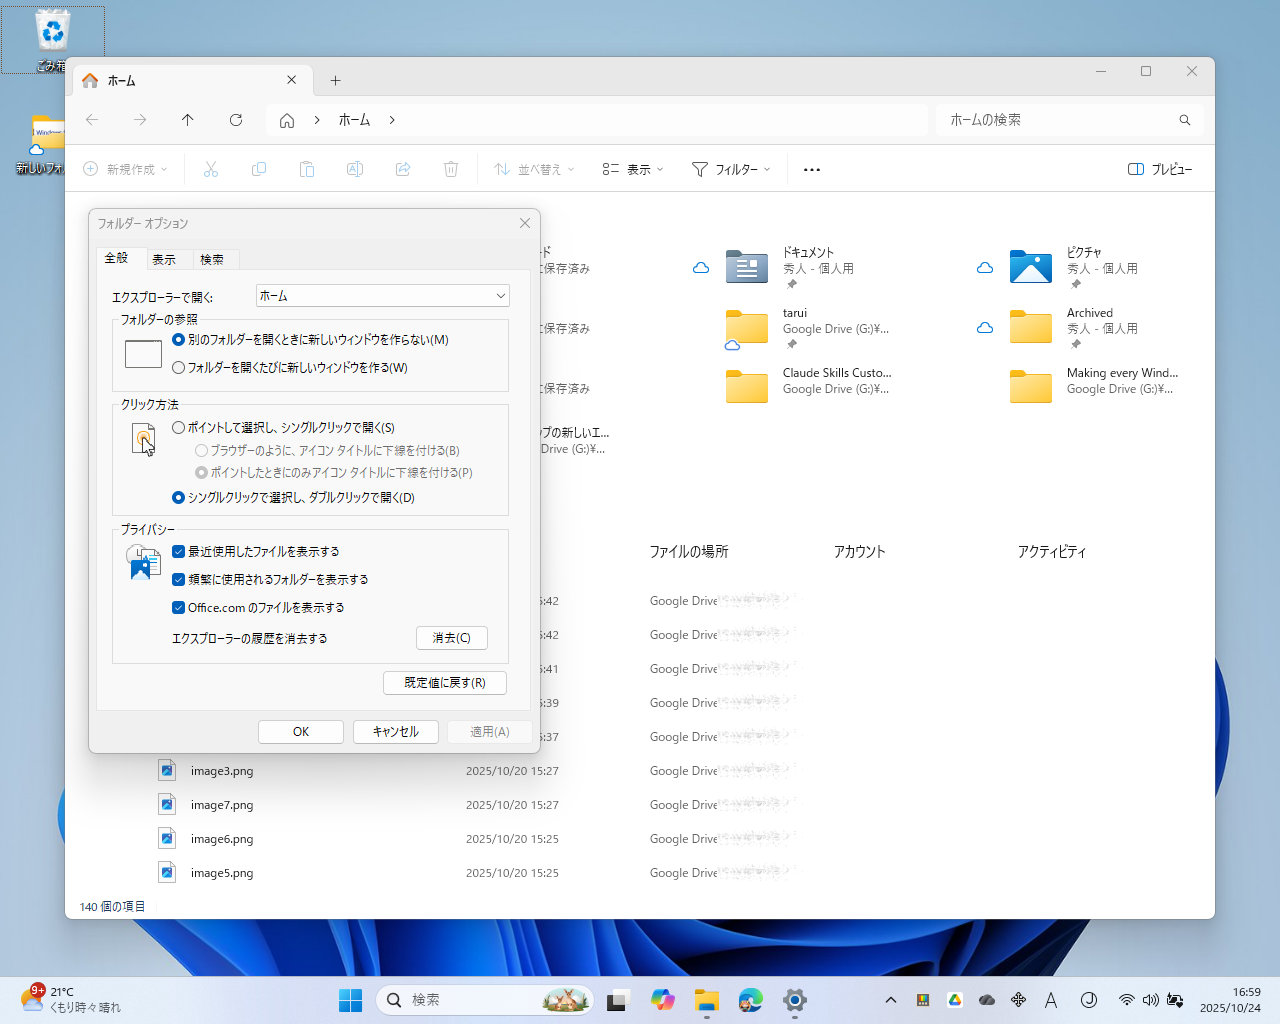Open the フィルター dropdown
Viewport: 1280px width, 1024px height.
click(x=732, y=169)
